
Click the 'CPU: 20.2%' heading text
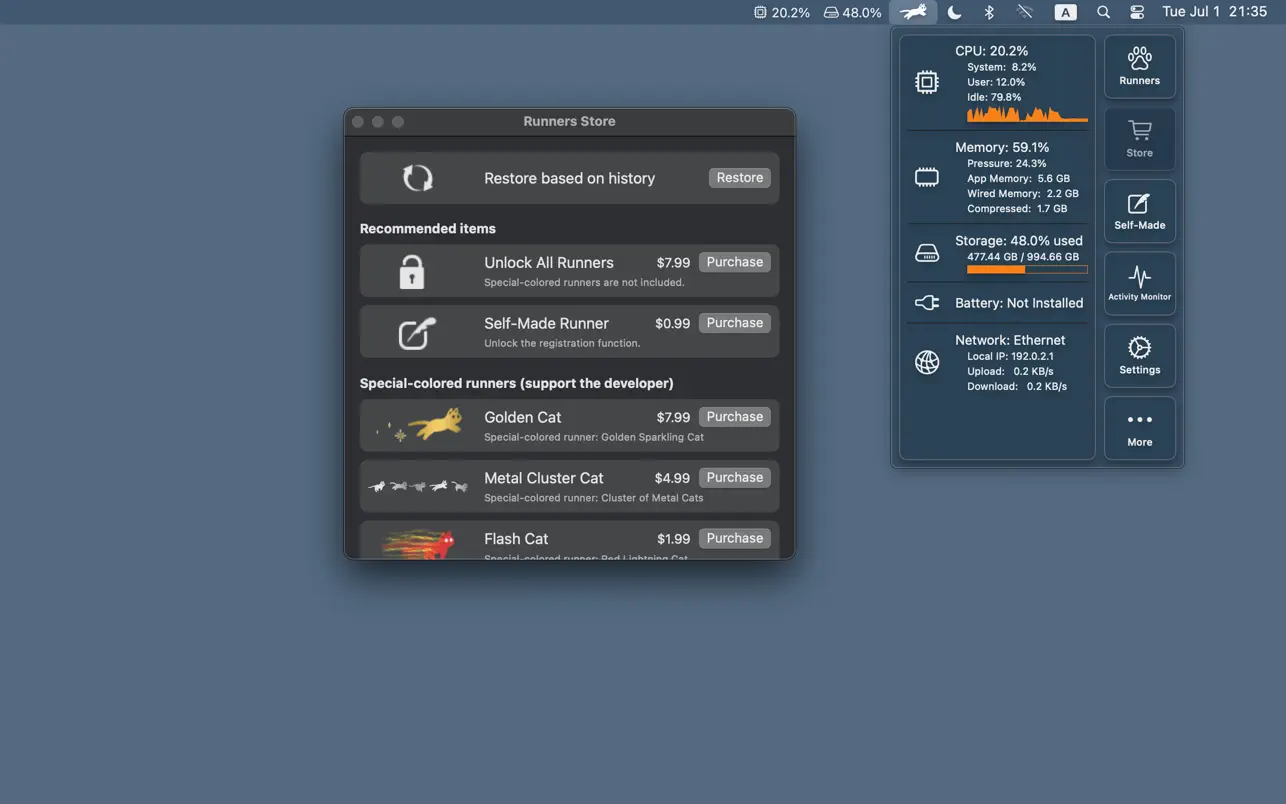pos(991,51)
